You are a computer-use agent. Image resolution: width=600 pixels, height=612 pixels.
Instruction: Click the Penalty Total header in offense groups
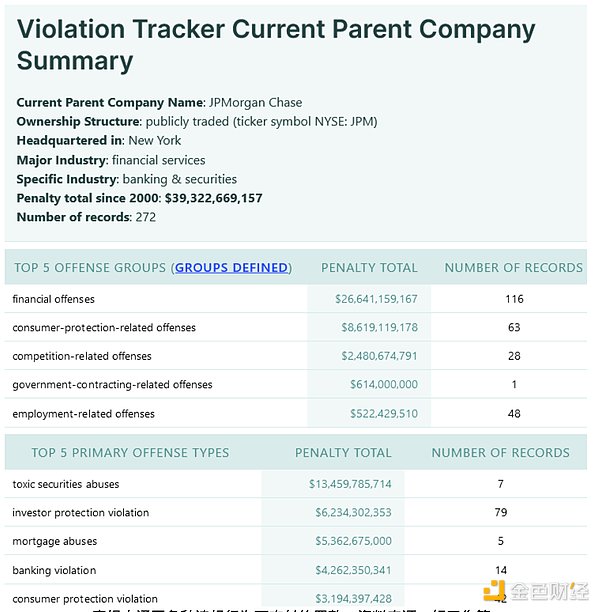pos(369,268)
